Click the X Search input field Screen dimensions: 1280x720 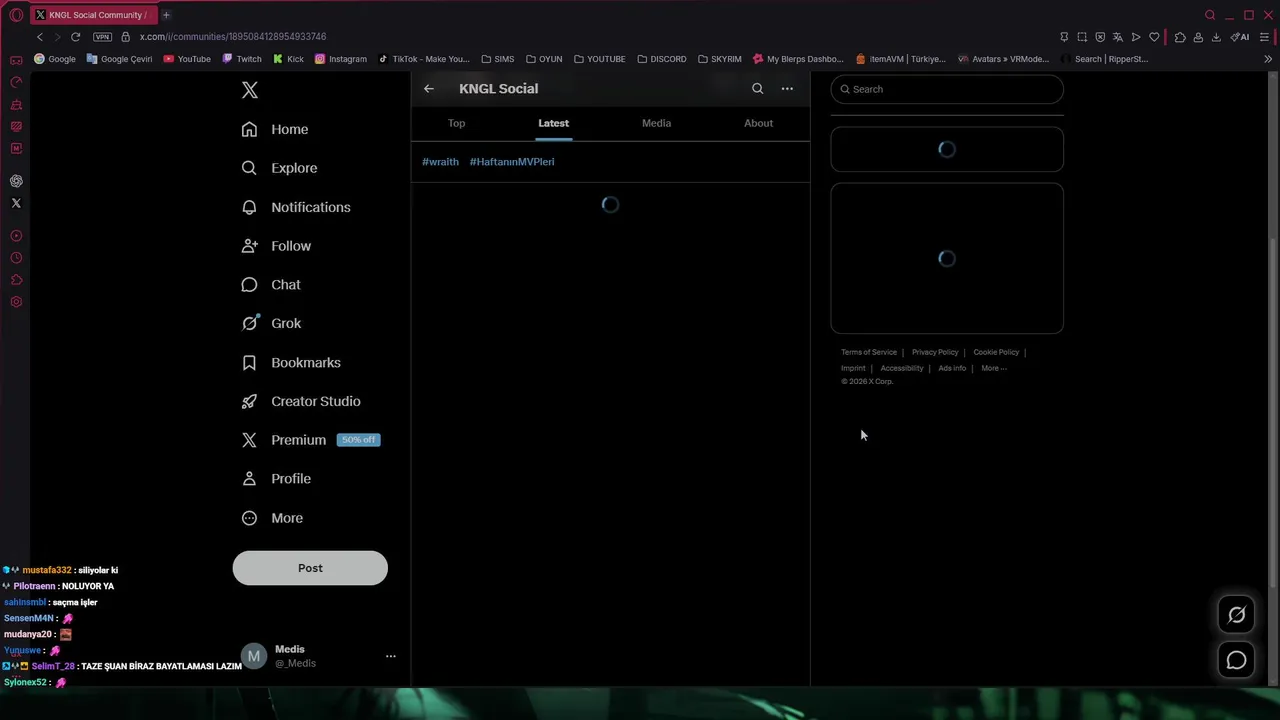947,89
